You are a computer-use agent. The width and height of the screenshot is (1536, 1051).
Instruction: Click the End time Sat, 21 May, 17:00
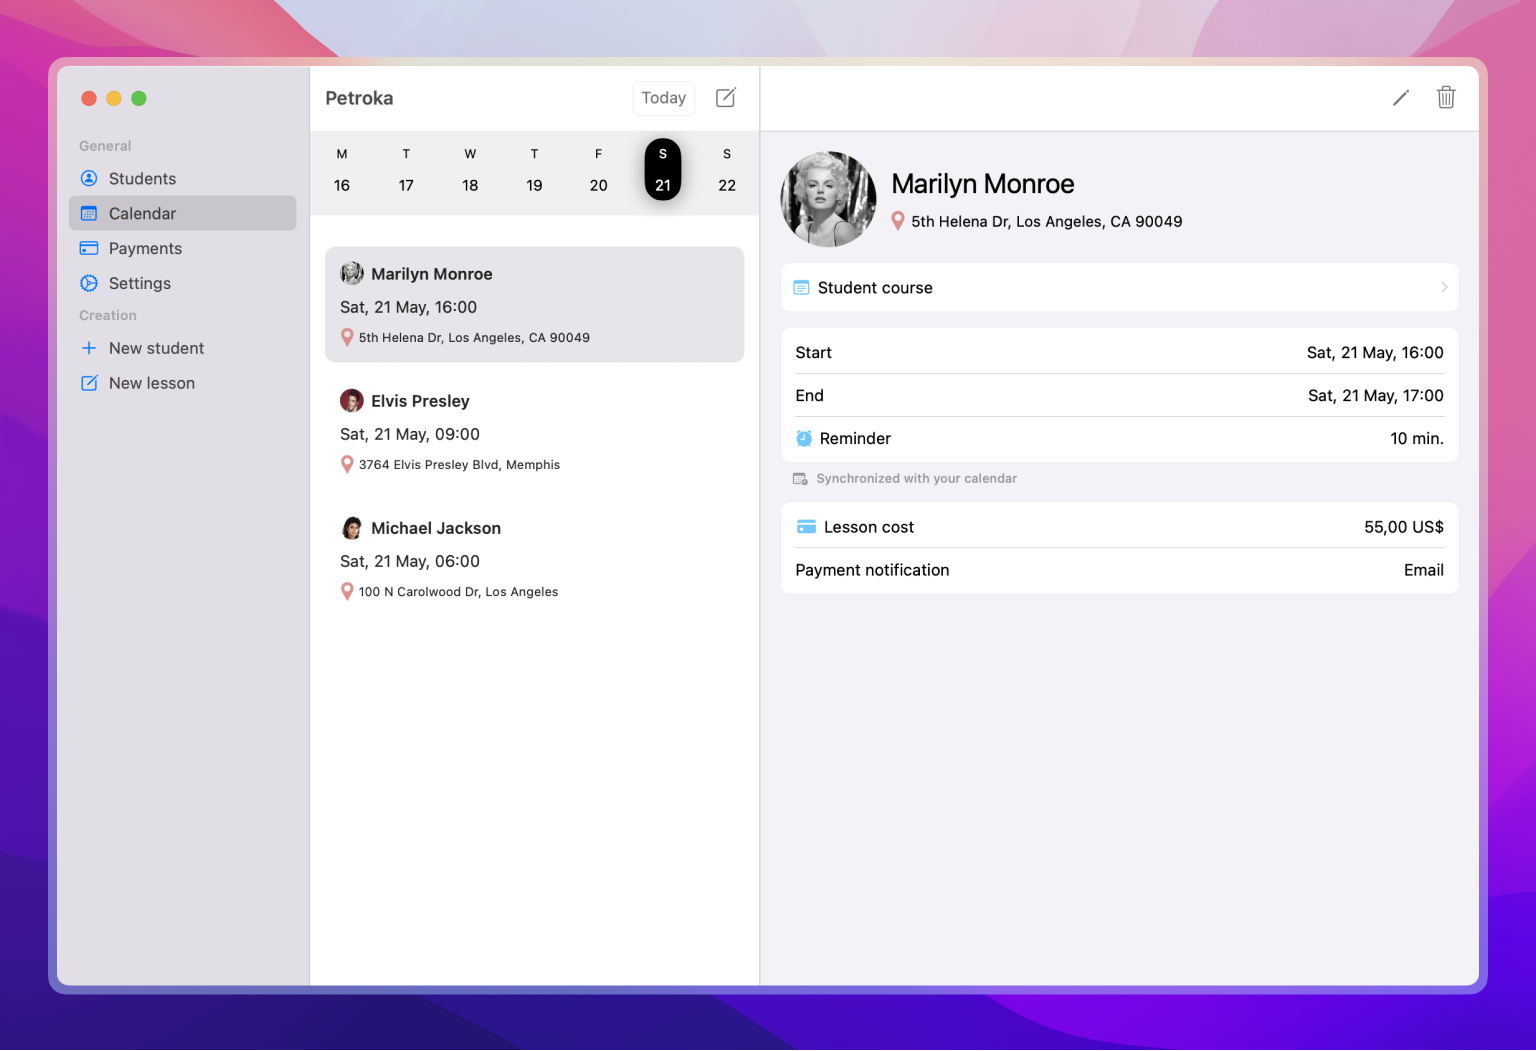(x=1376, y=396)
